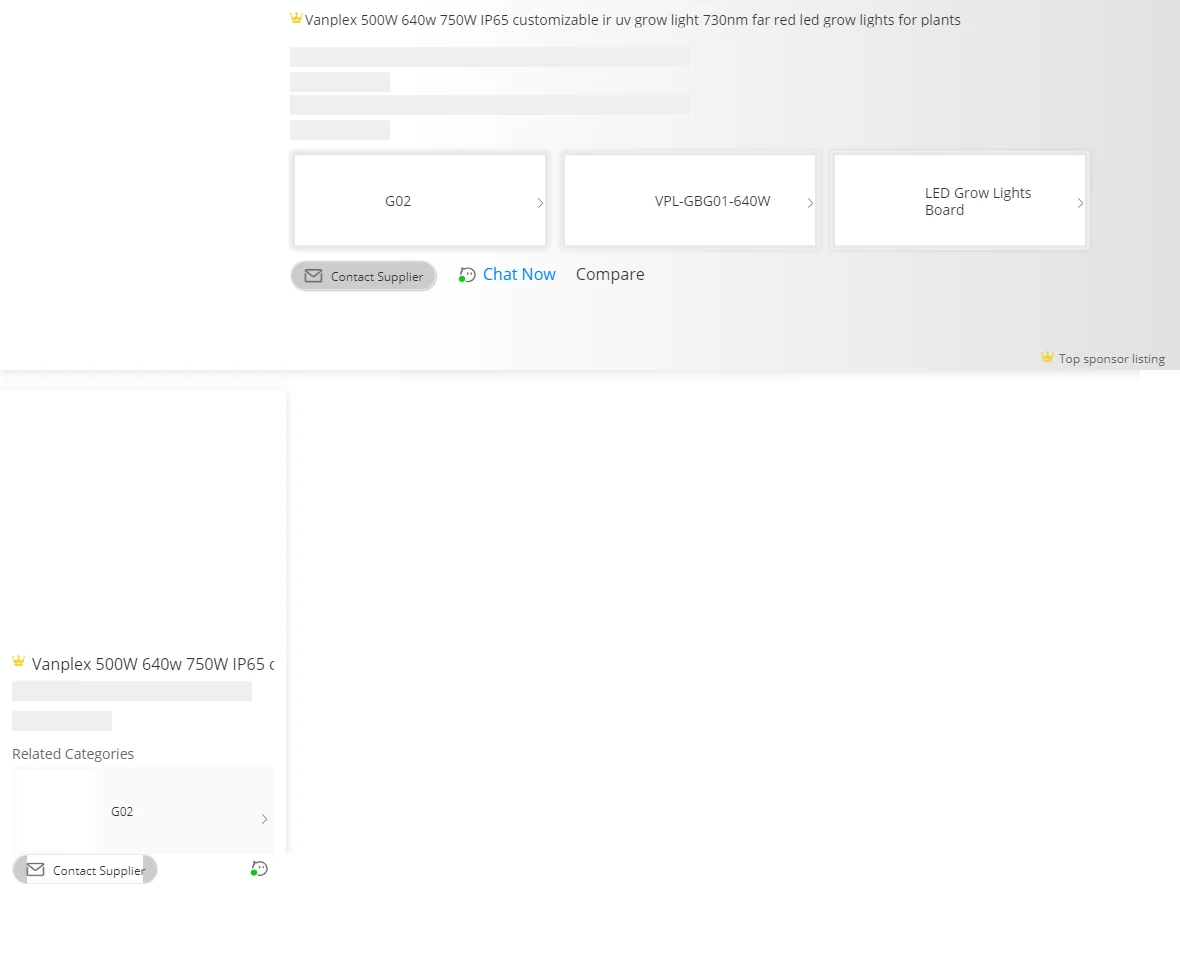Open the VPL-GBG01-640W category card
1180x974 pixels.
click(x=690, y=200)
